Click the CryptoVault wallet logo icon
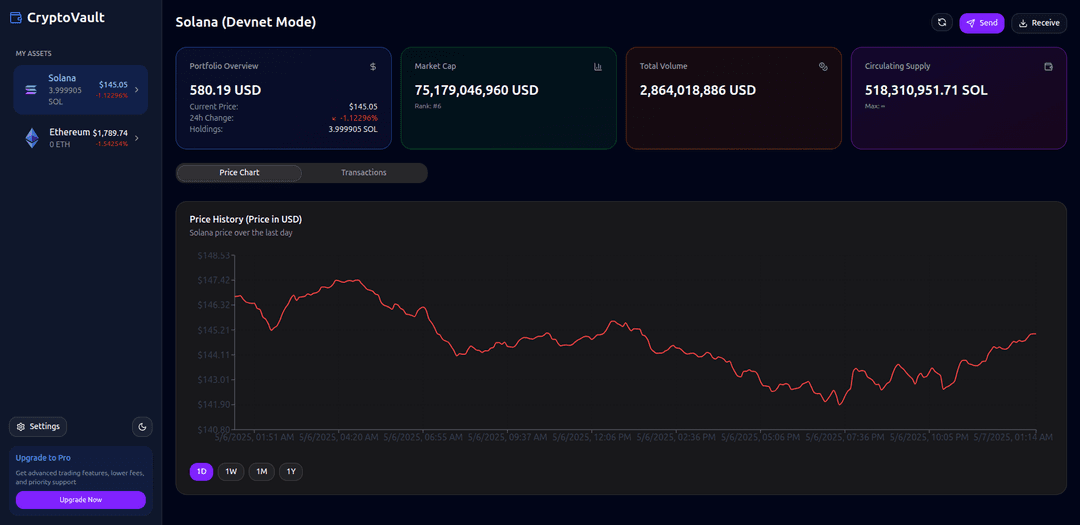Image resolution: width=1080 pixels, height=525 pixels. [15, 18]
